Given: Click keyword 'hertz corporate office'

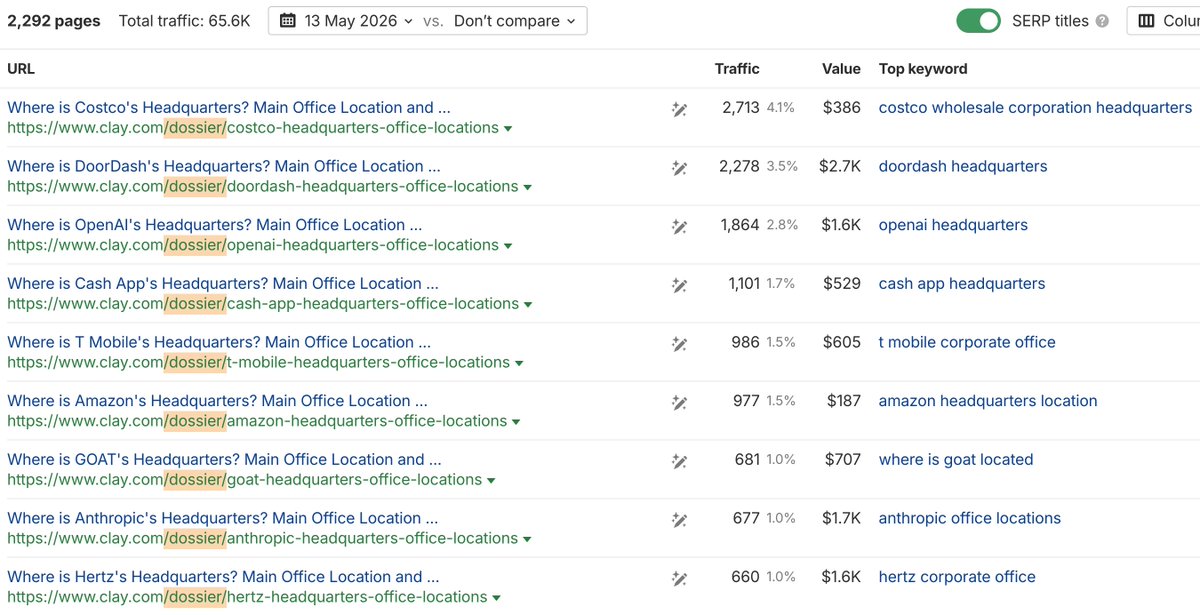Looking at the screenshot, I should [x=957, y=576].
